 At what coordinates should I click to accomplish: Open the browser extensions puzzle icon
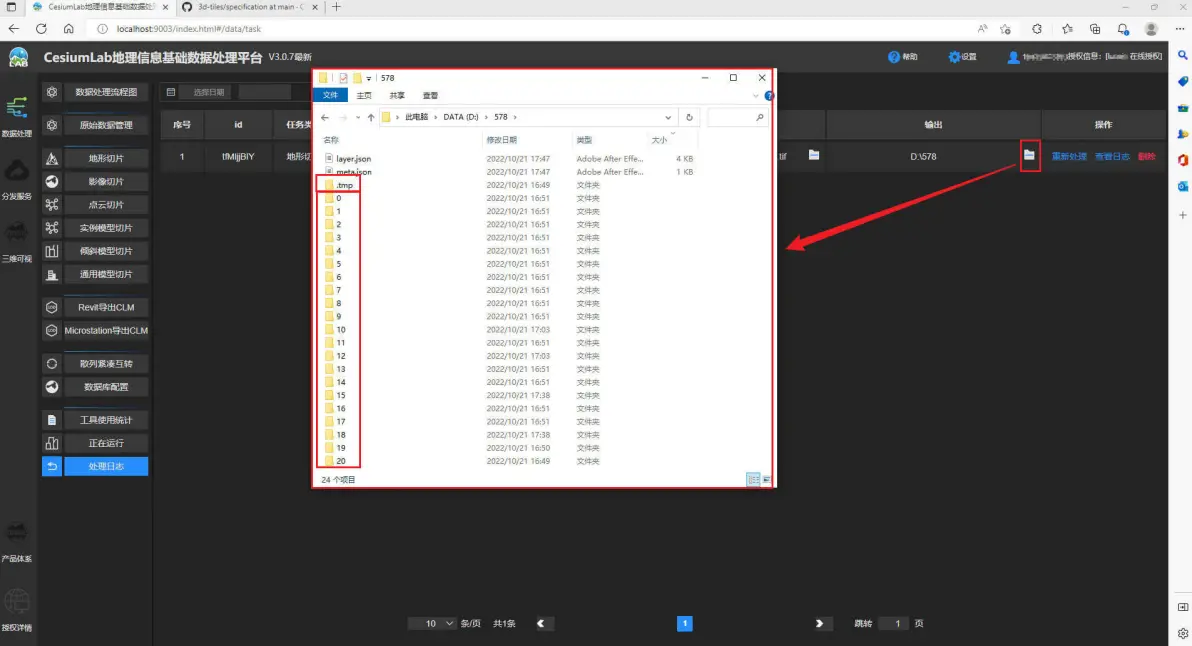coord(1037,29)
